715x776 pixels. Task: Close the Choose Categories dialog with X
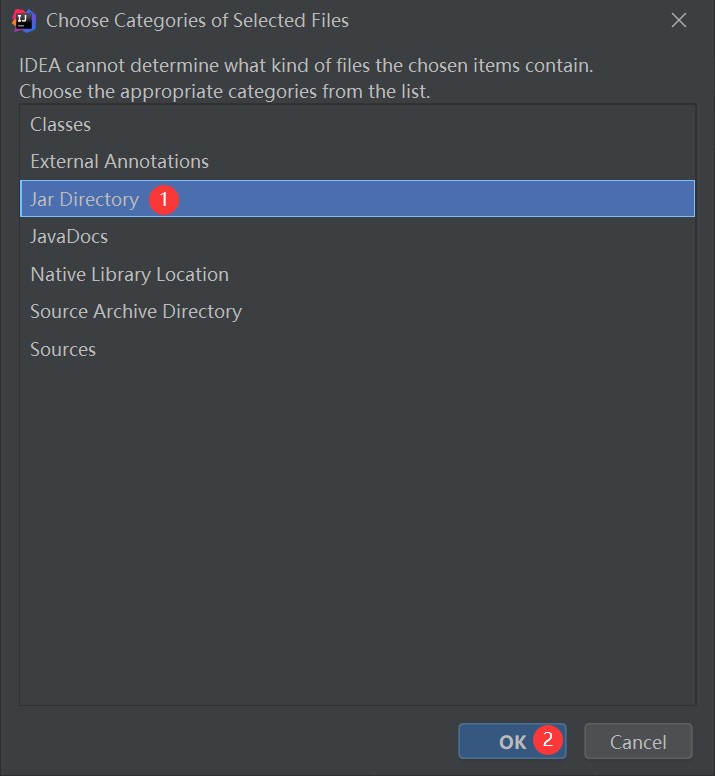point(678,20)
